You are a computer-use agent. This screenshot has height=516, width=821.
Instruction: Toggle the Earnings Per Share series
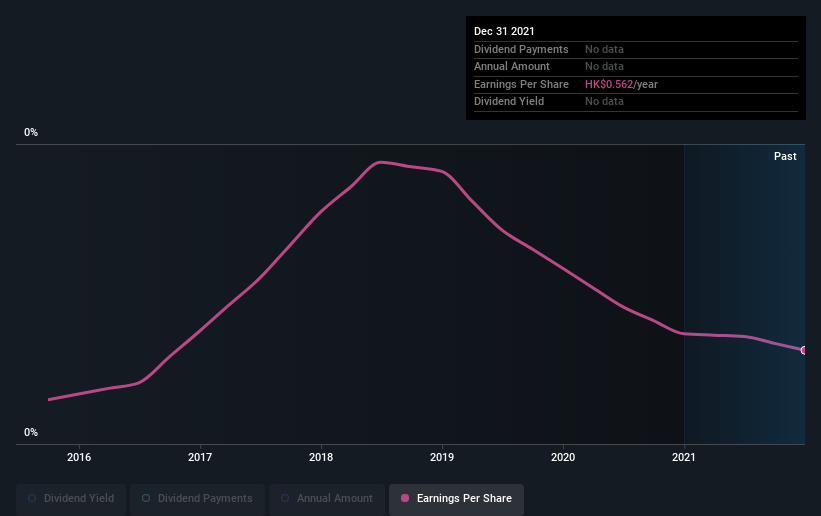[457, 498]
